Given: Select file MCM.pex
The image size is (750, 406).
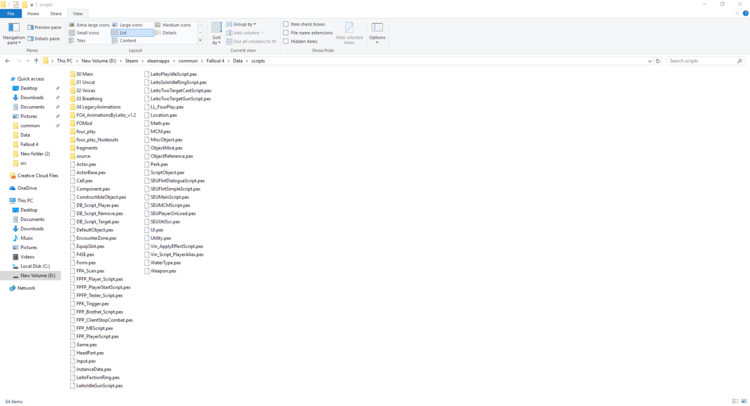Looking at the screenshot, I should [157, 132].
